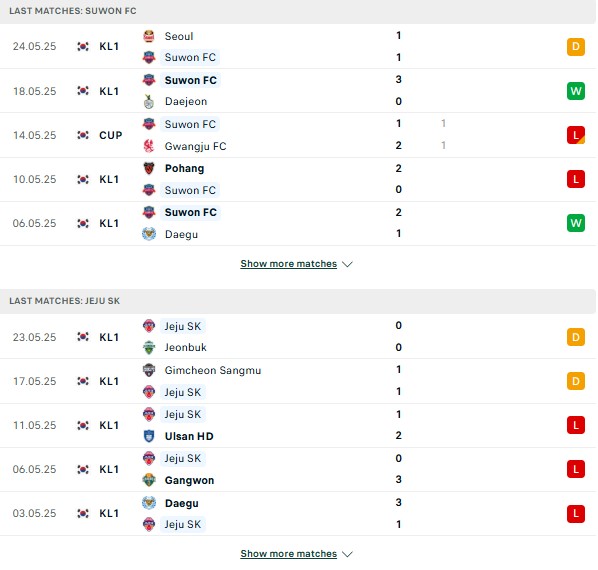
Task: Click the South Korea flag on 24.05.25 row
Action: point(83,47)
